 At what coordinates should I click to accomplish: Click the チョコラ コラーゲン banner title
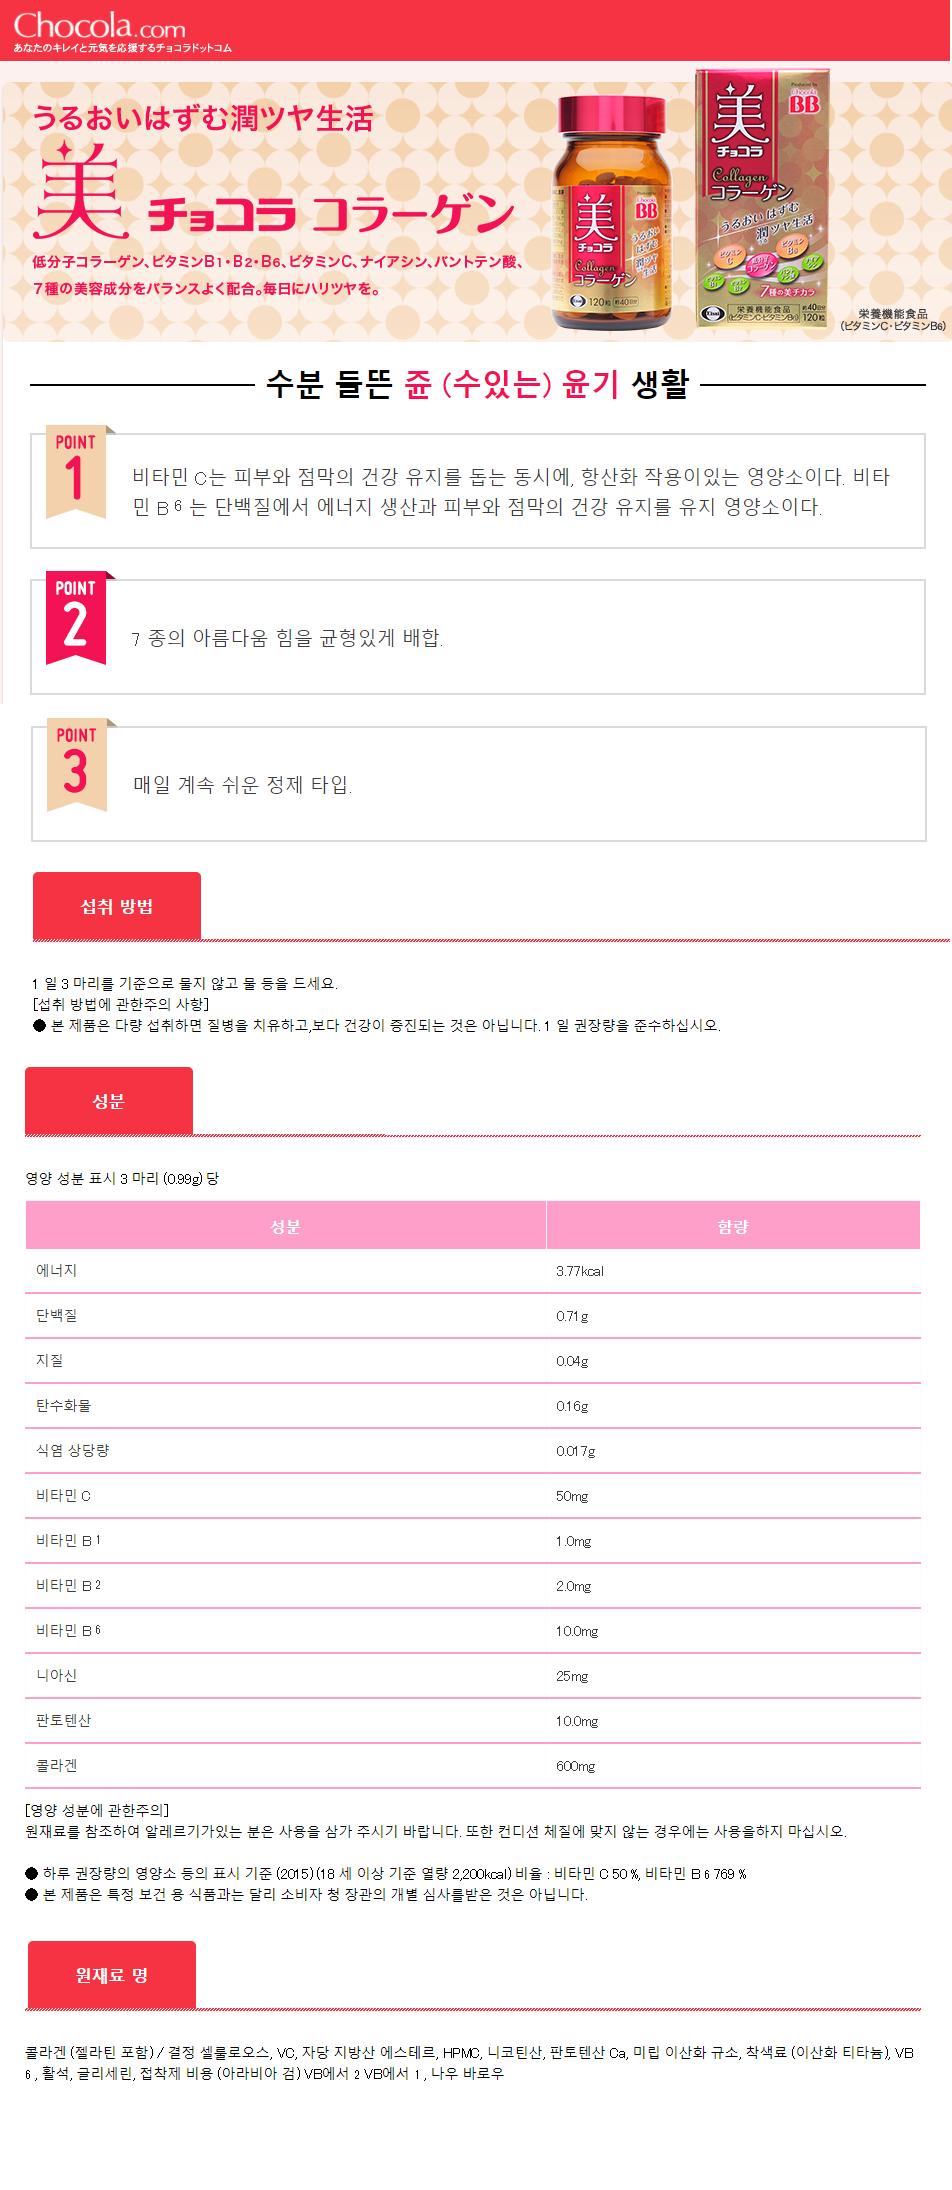point(331,214)
